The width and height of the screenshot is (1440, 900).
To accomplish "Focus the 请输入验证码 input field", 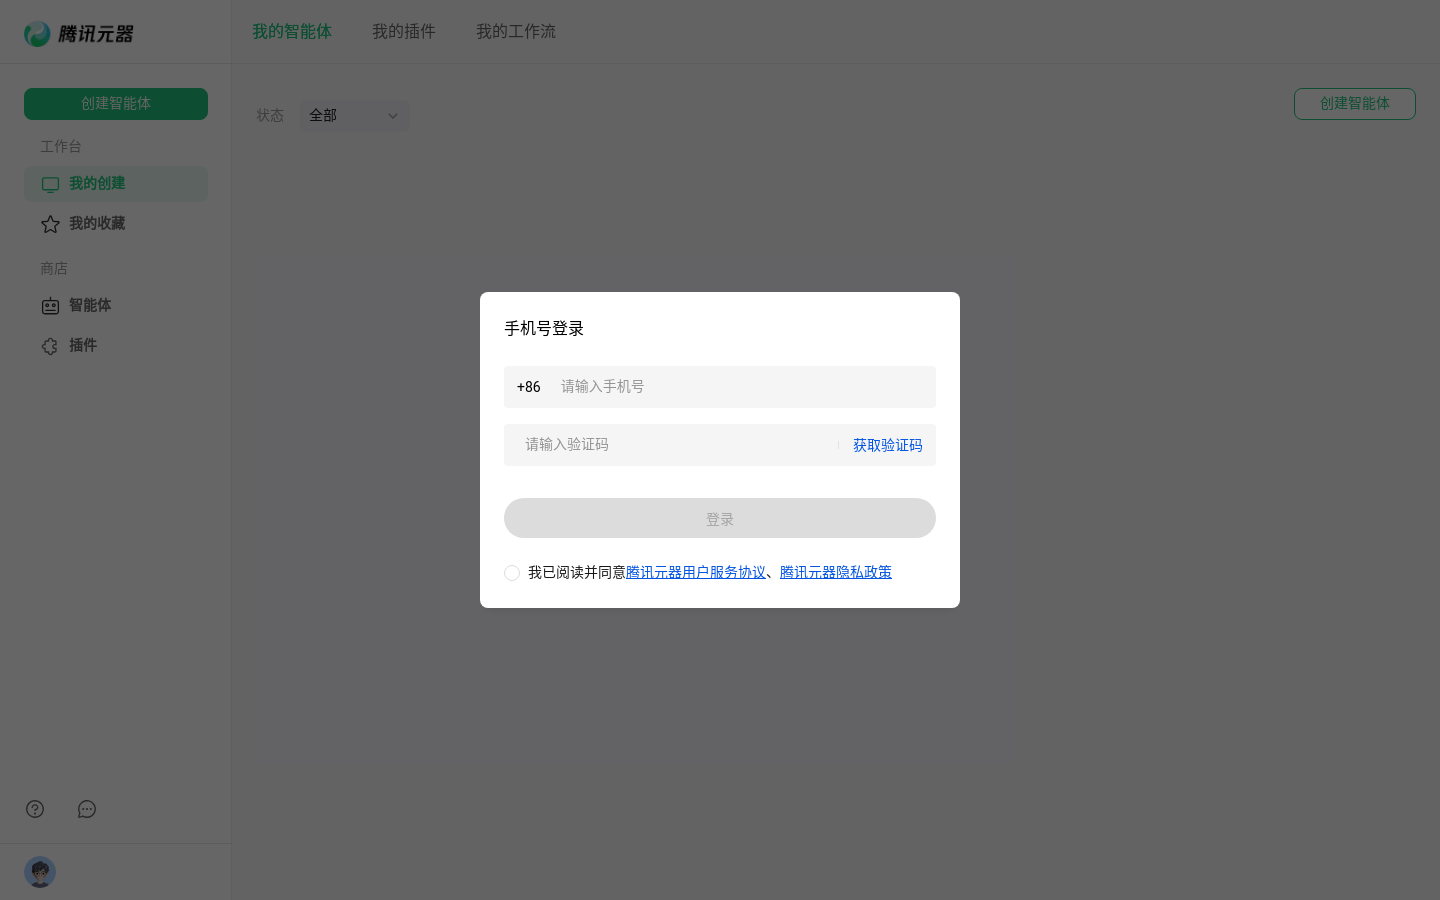I will point(670,445).
